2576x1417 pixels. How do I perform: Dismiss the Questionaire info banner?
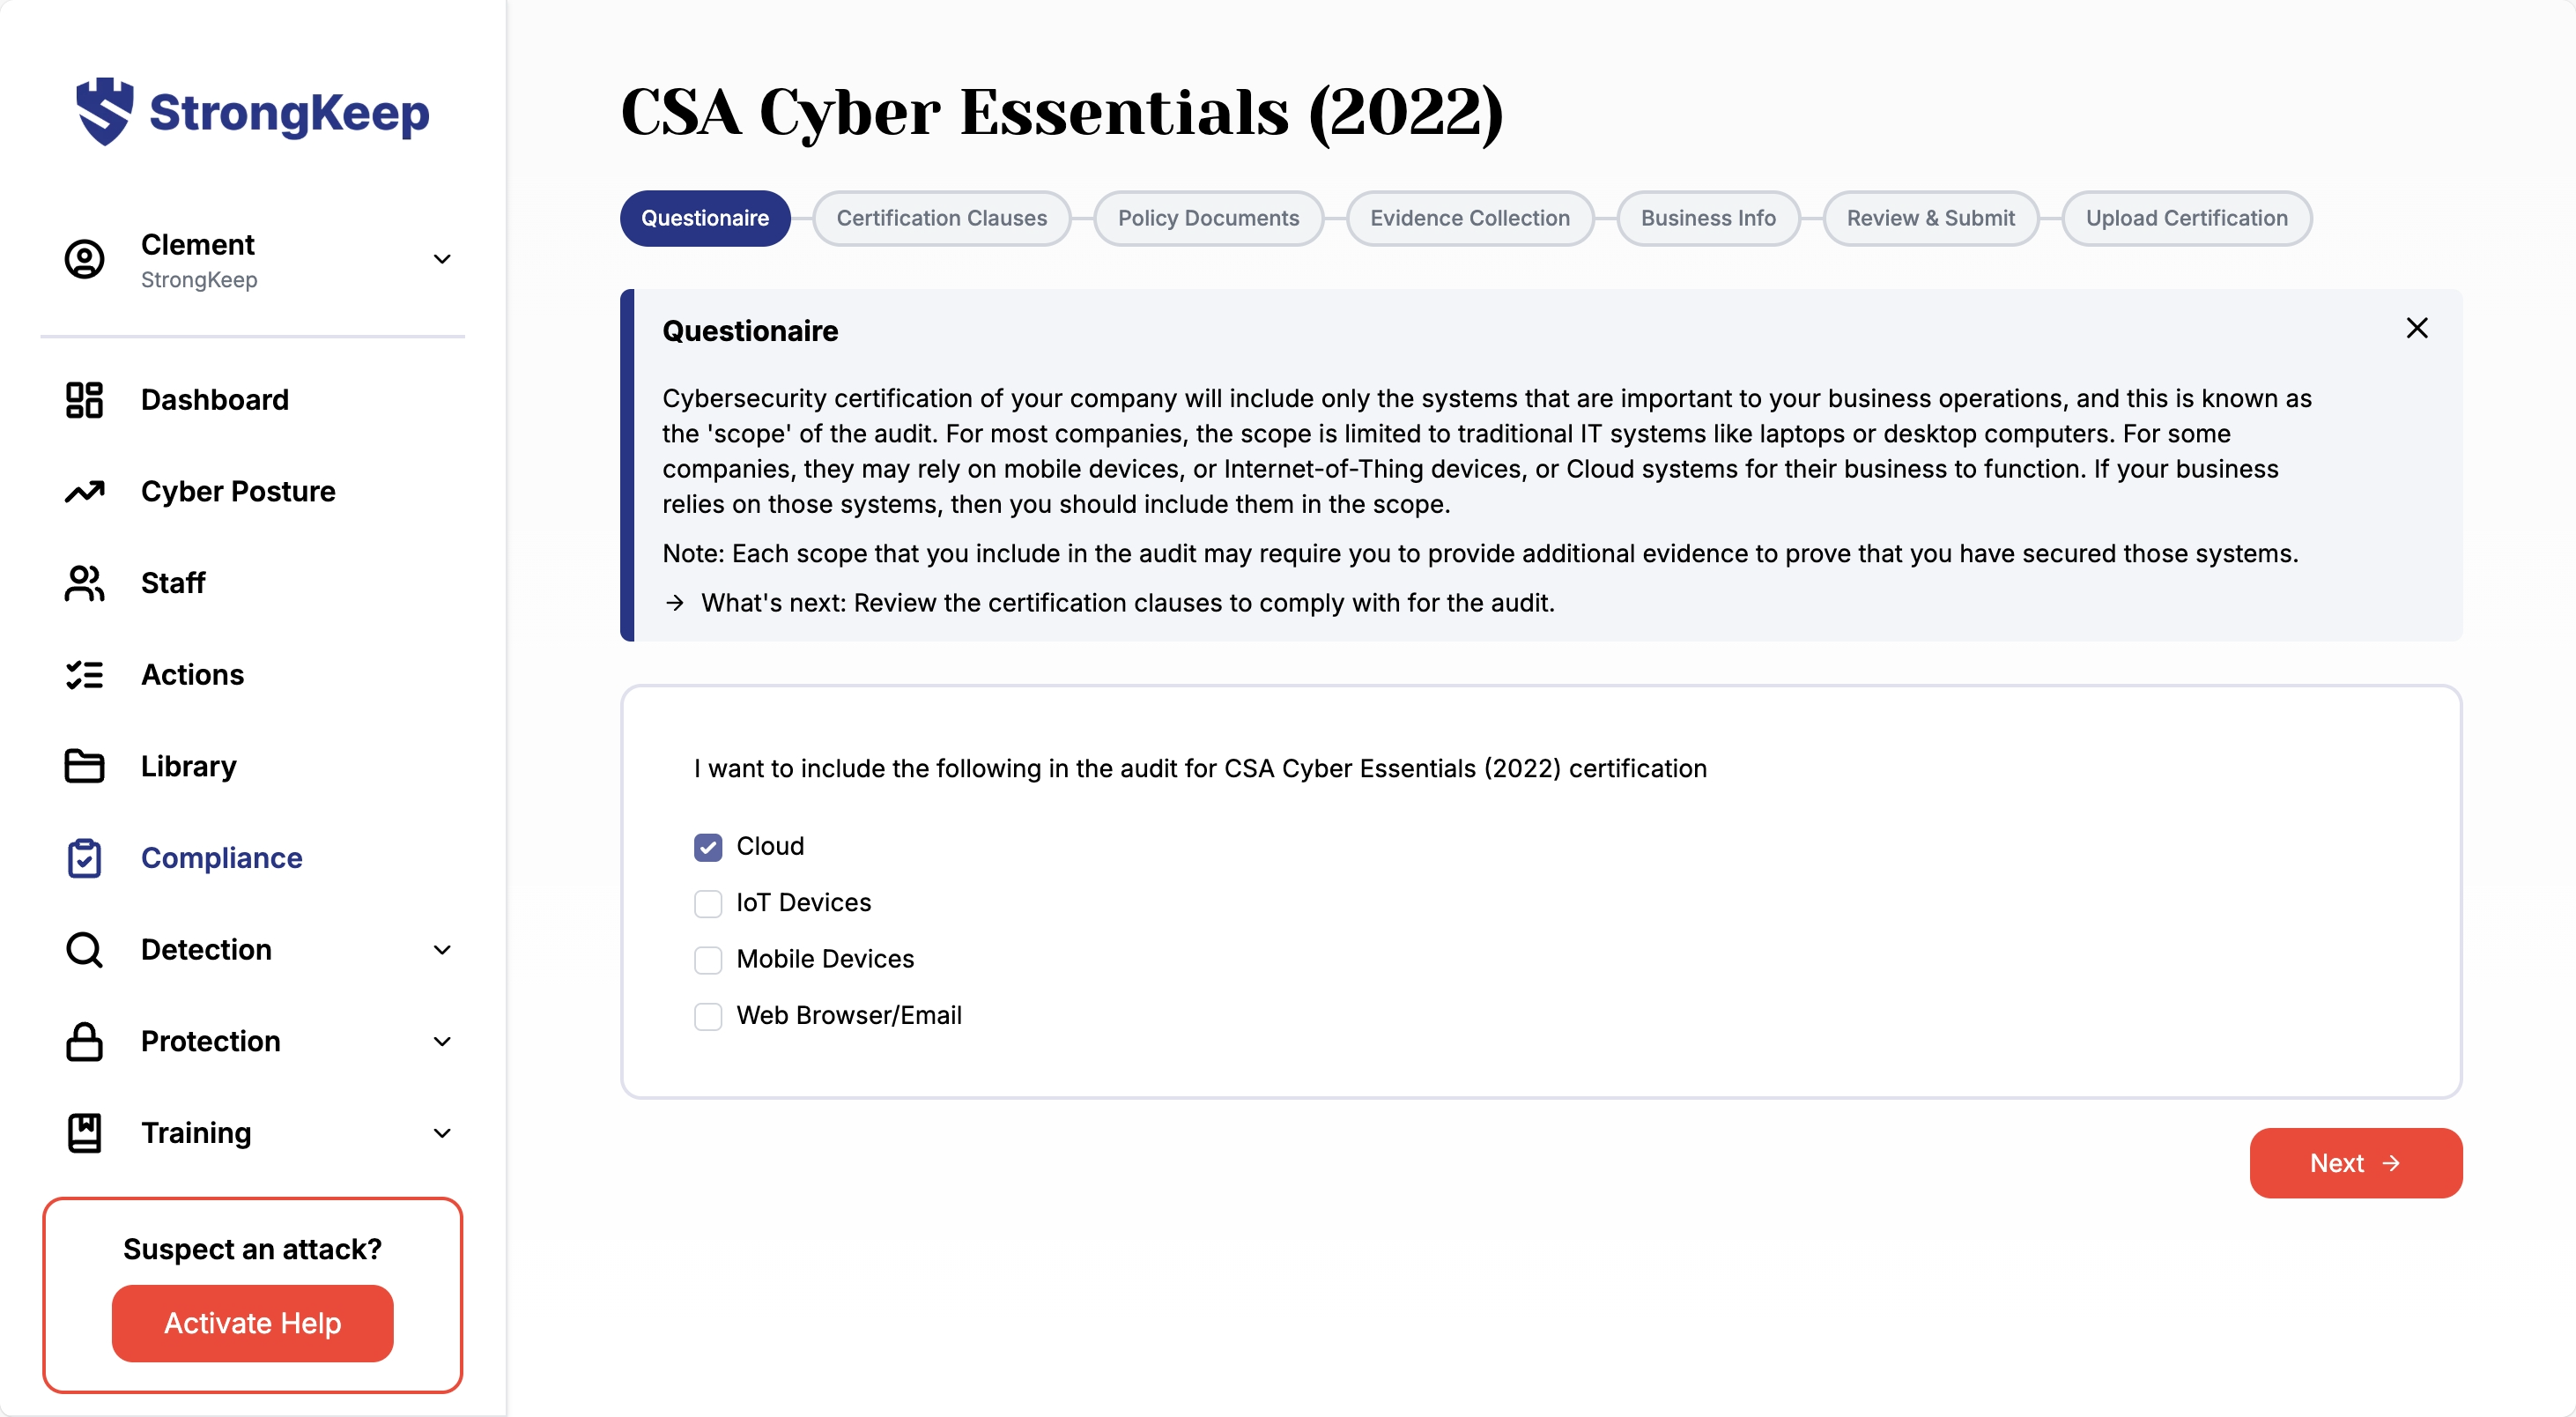tap(2416, 328)
